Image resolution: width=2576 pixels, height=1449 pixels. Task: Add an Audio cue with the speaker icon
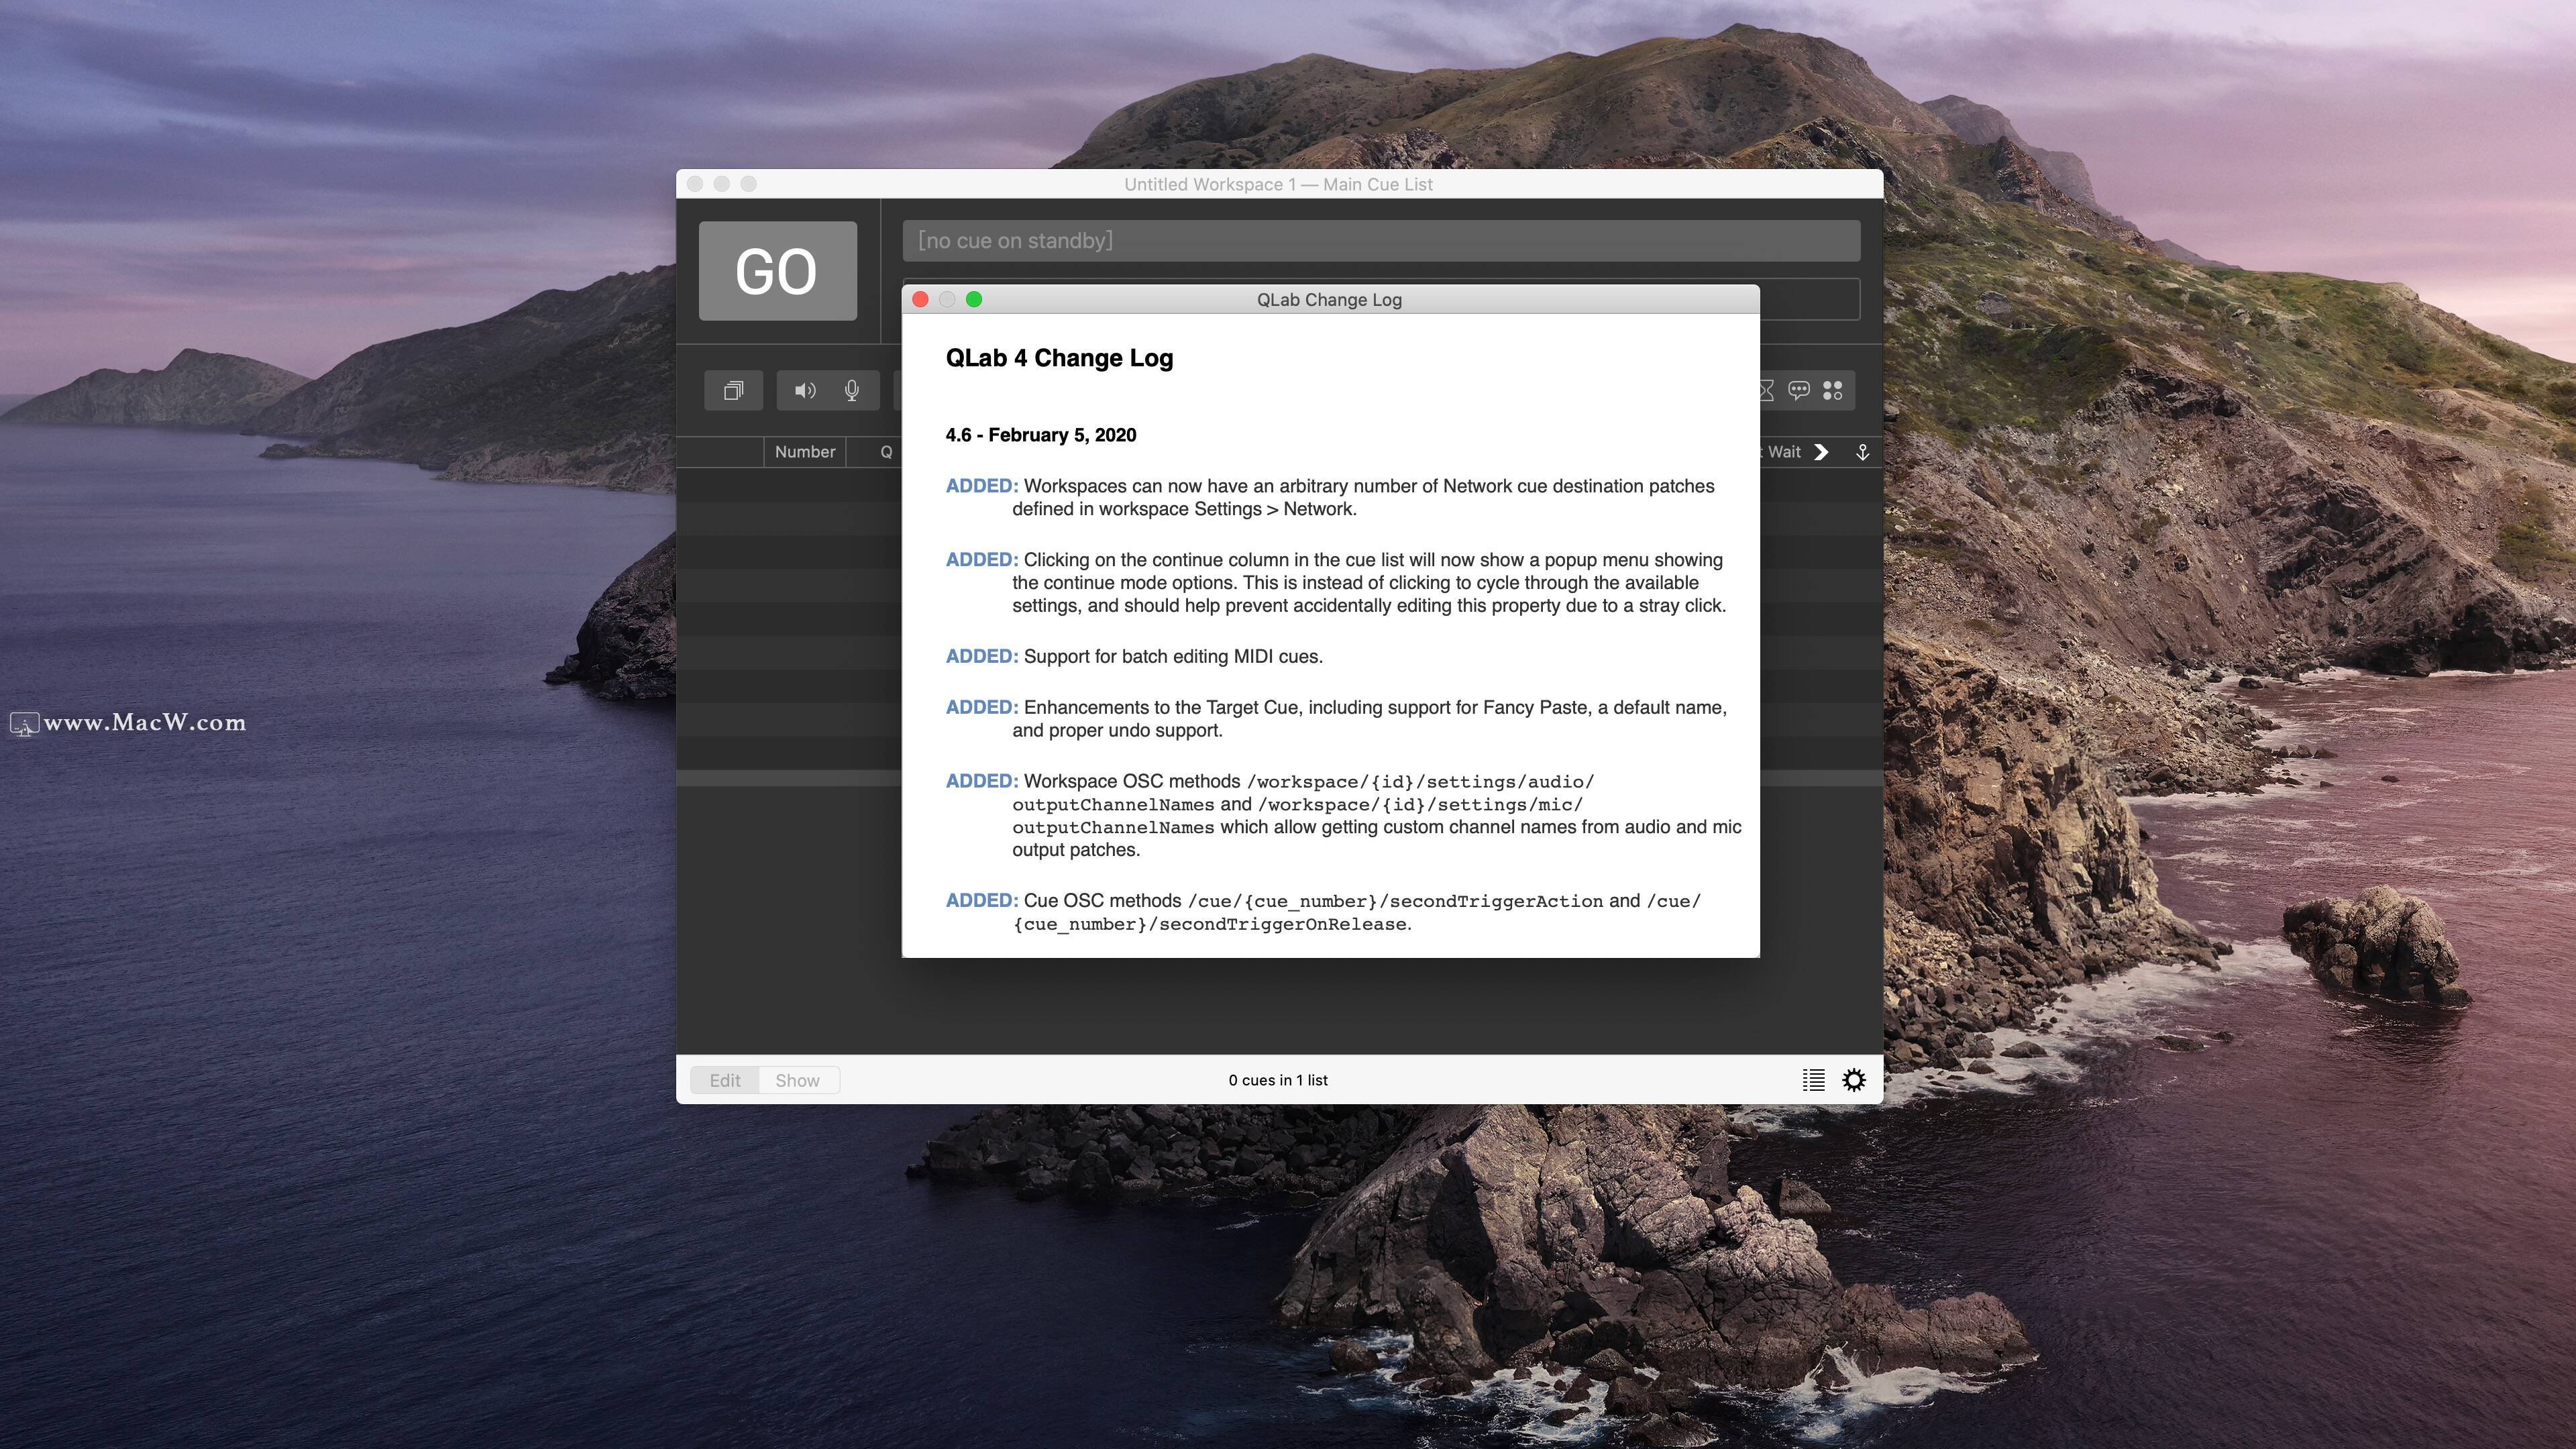pos(805,390)
